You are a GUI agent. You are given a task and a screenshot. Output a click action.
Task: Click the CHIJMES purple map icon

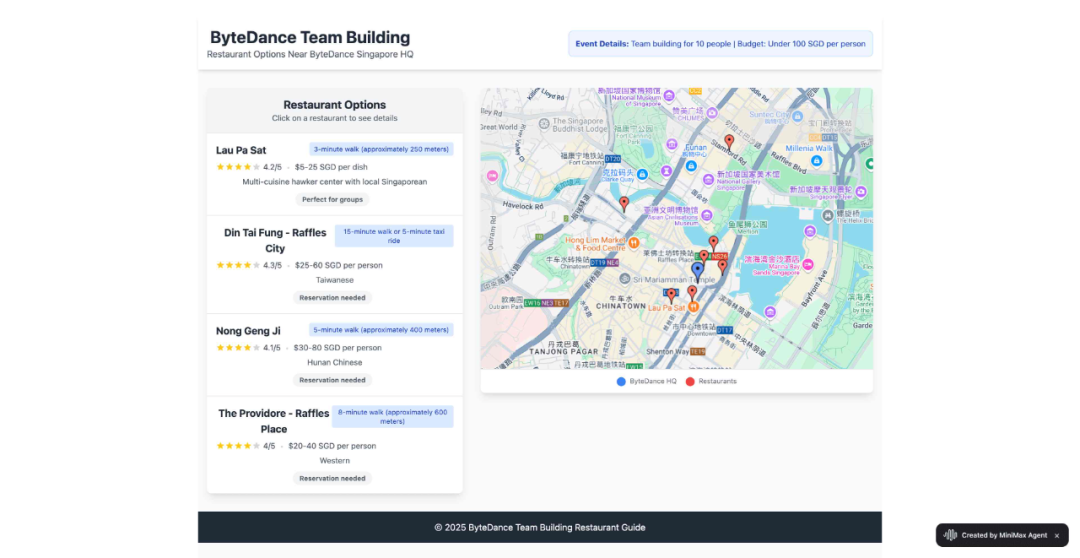(x=712, y=112)
